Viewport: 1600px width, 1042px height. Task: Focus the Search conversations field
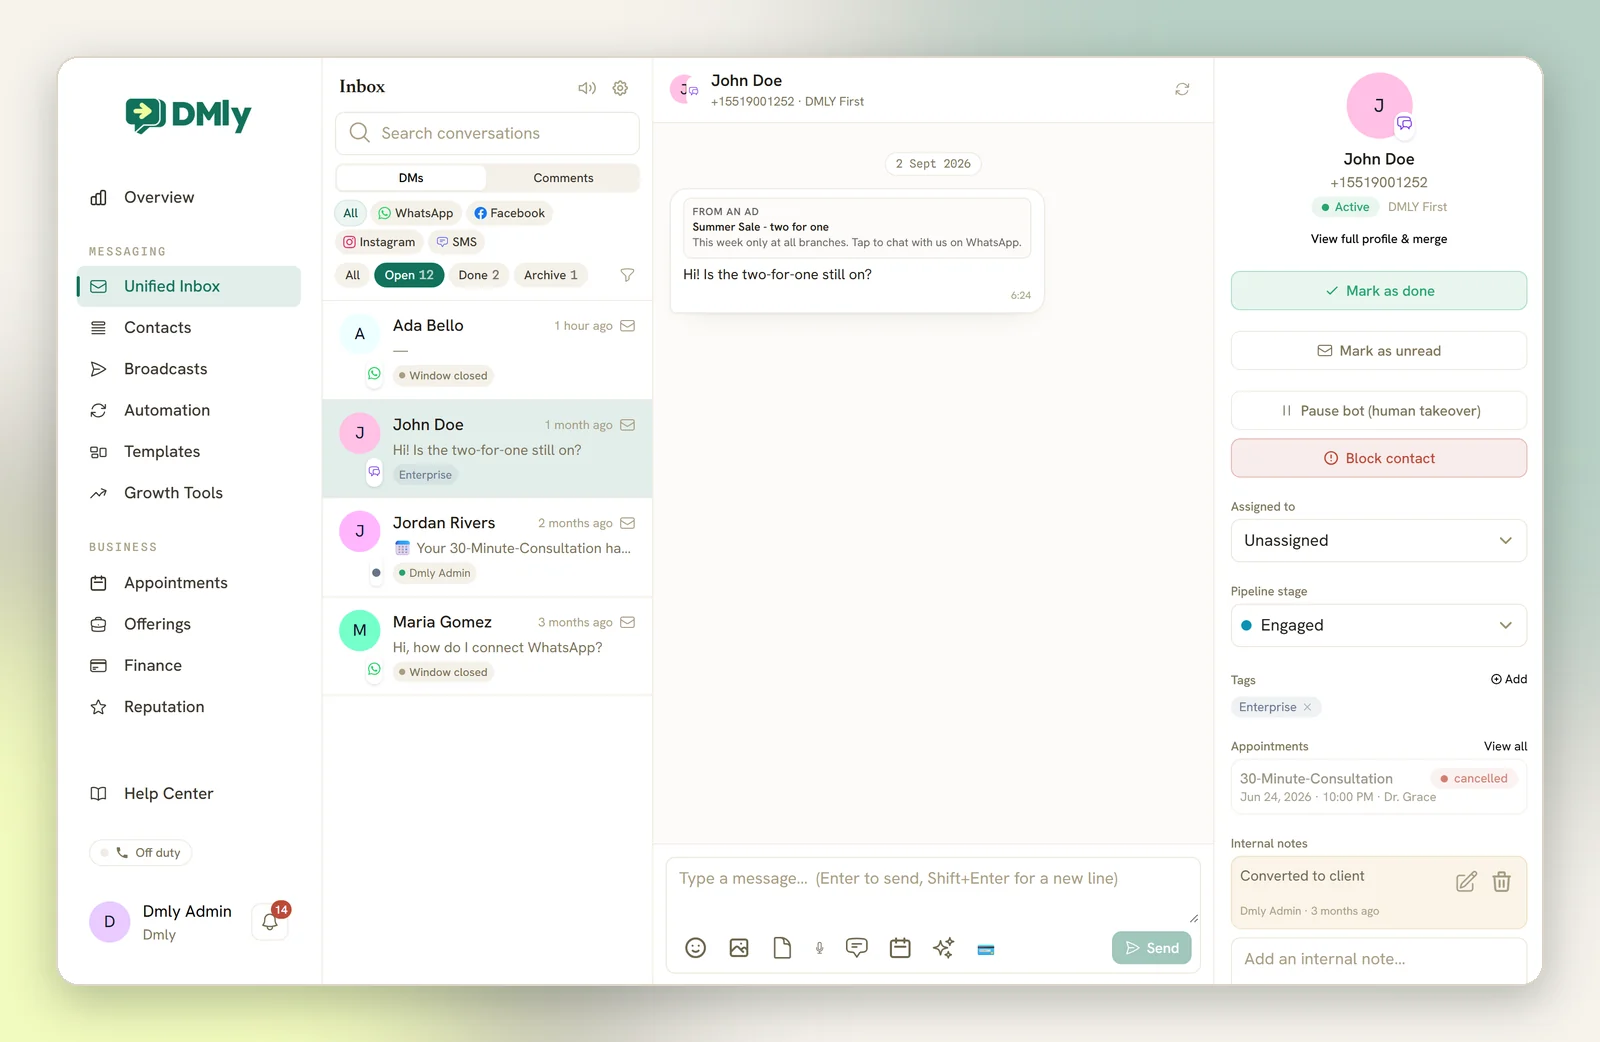point(487,133)
